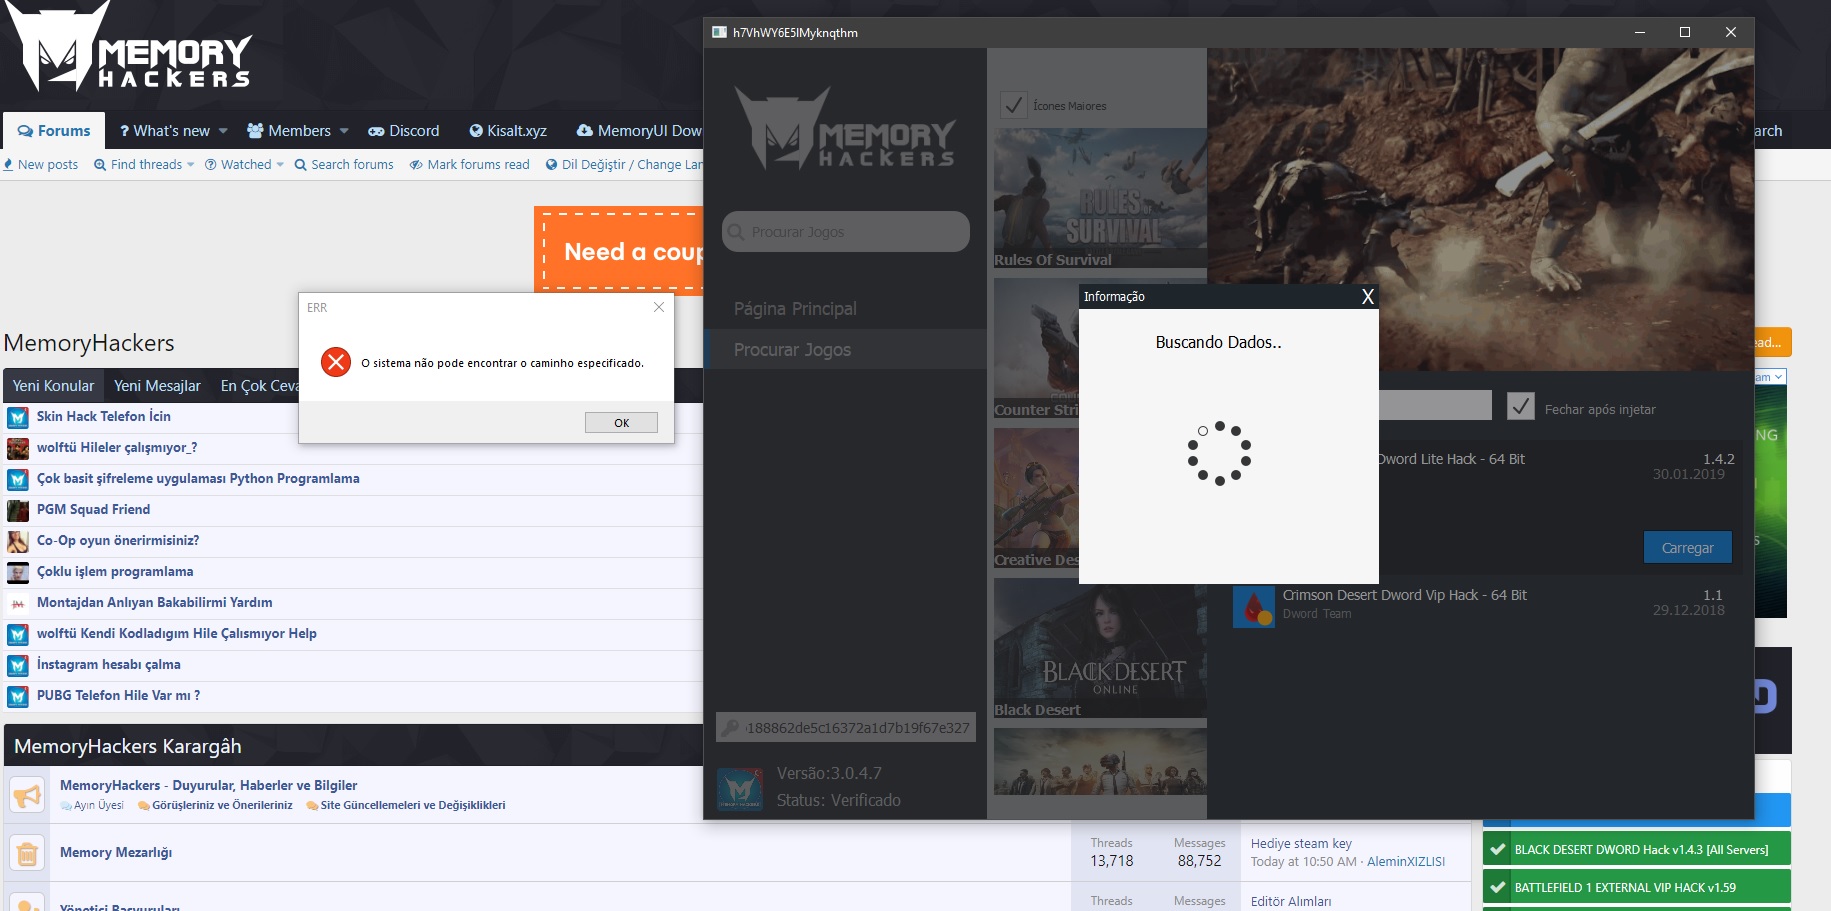Click the avatar beside Skin Hack thread

tap(18, 418)
